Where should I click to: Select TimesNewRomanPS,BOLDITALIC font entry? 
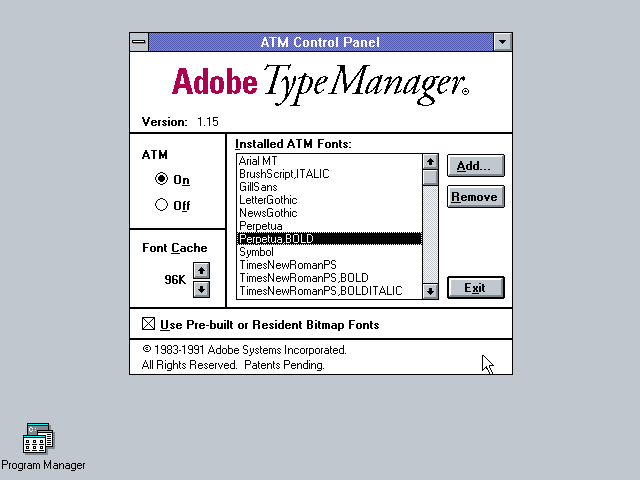point(320,291)
